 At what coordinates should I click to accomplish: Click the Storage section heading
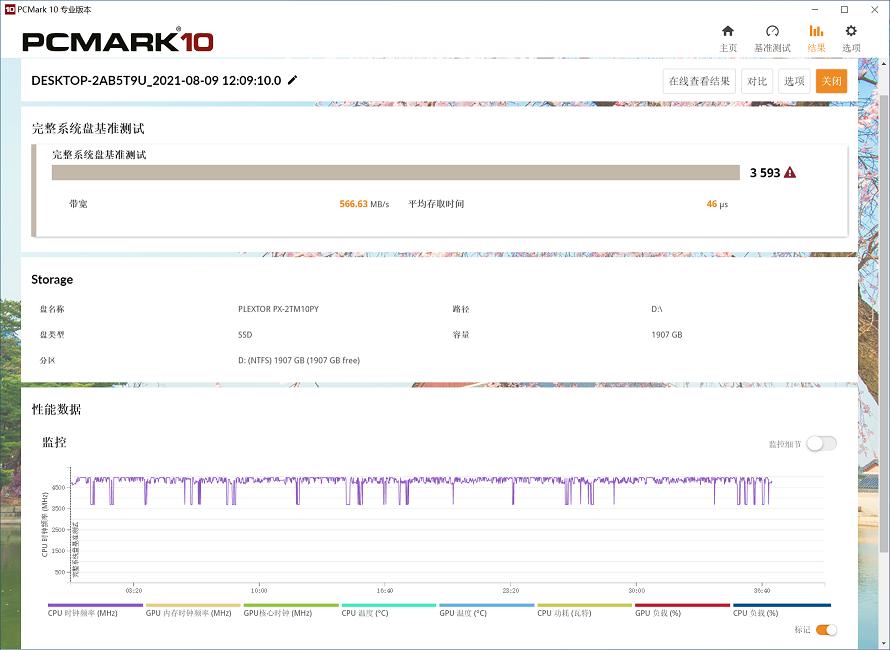(52, 279)
